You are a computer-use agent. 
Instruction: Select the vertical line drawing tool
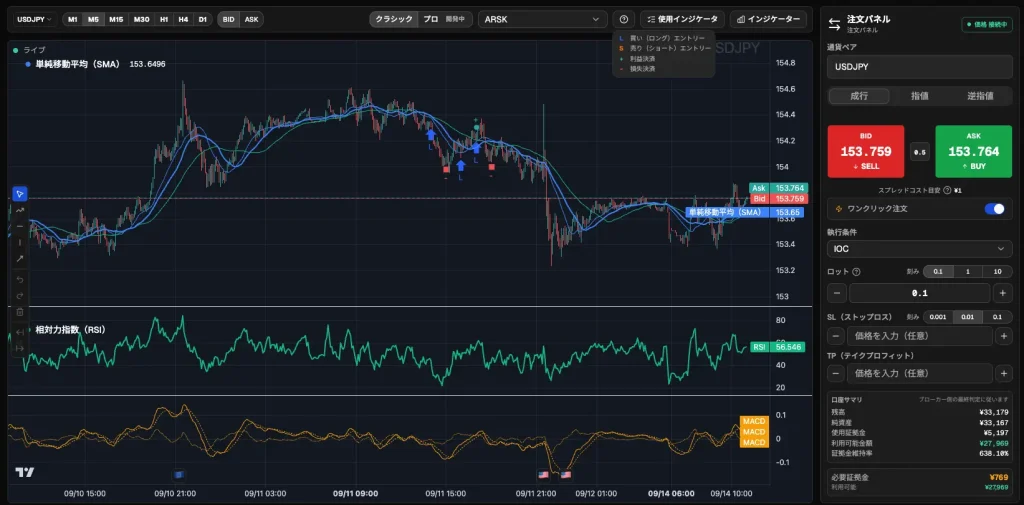[20, 242]
